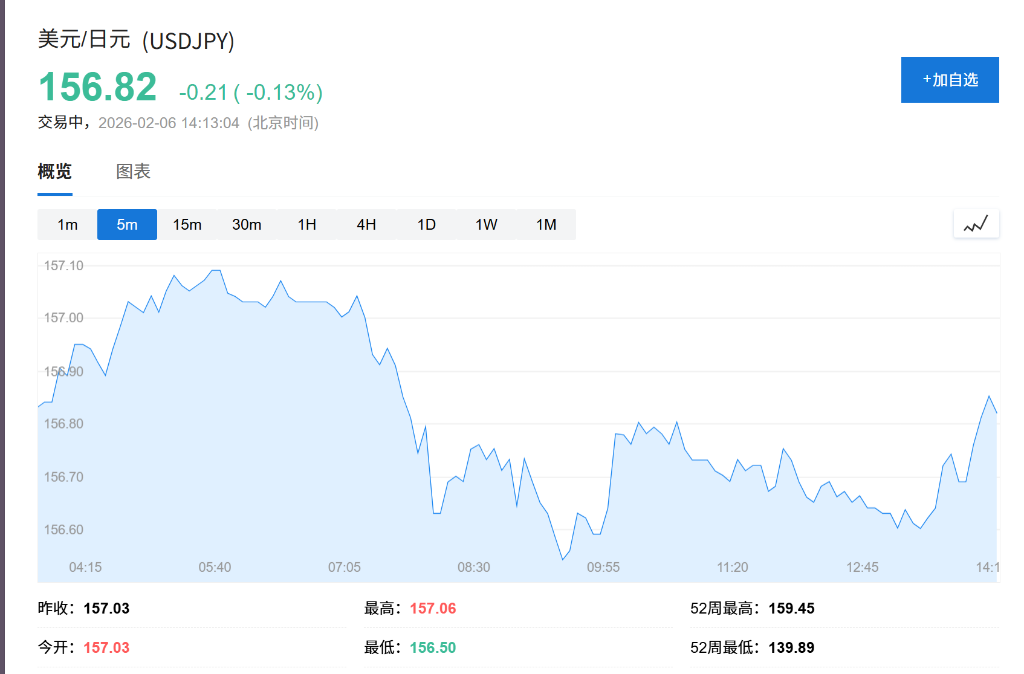Open the 图表 tab
This screenshot has width=1024, height=674.
[x=133, y=172]
